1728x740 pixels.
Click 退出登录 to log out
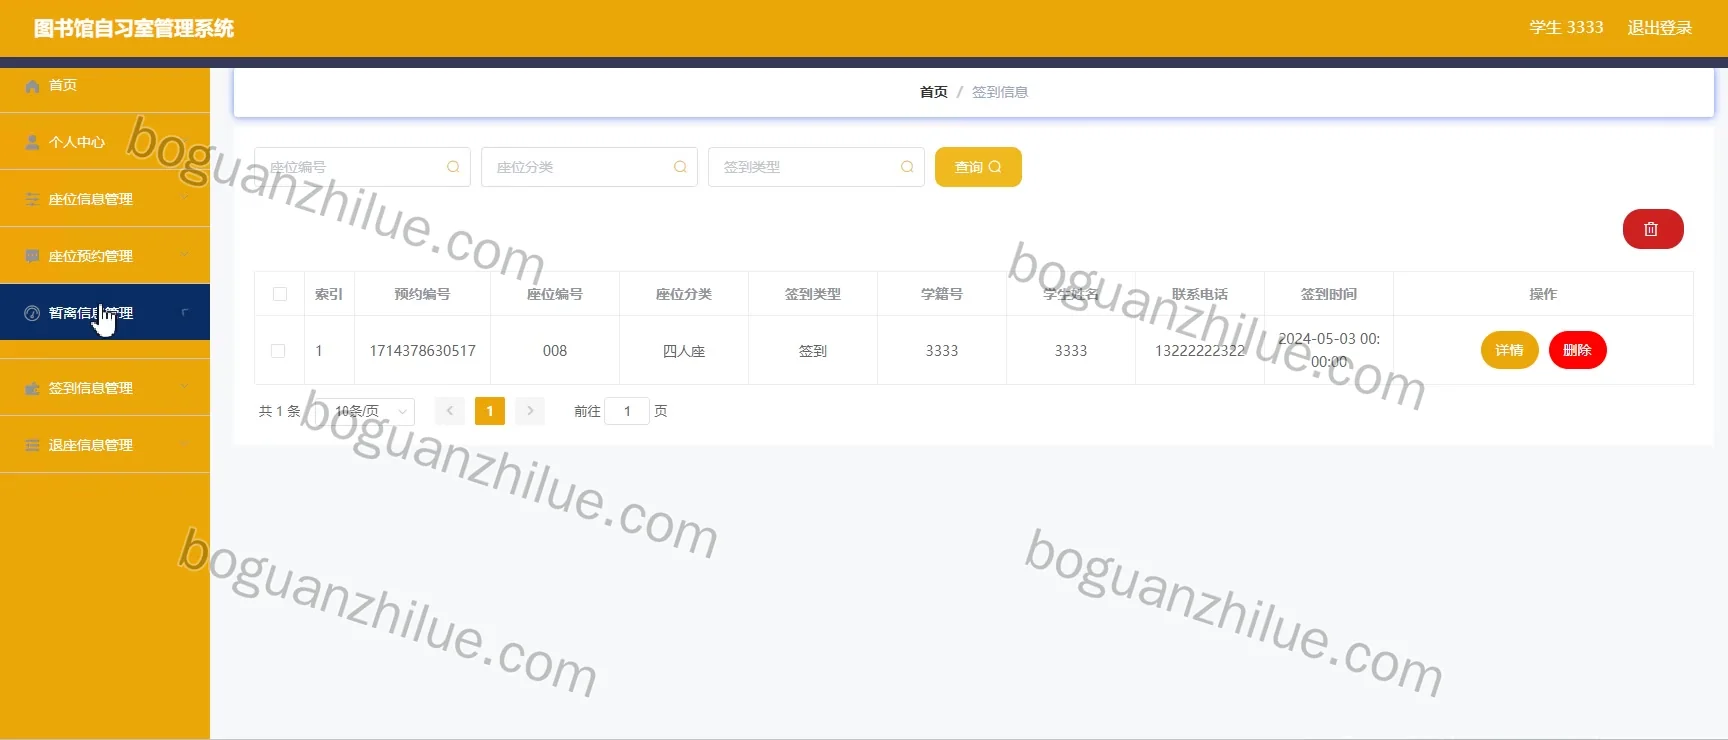click(1660, 28)
